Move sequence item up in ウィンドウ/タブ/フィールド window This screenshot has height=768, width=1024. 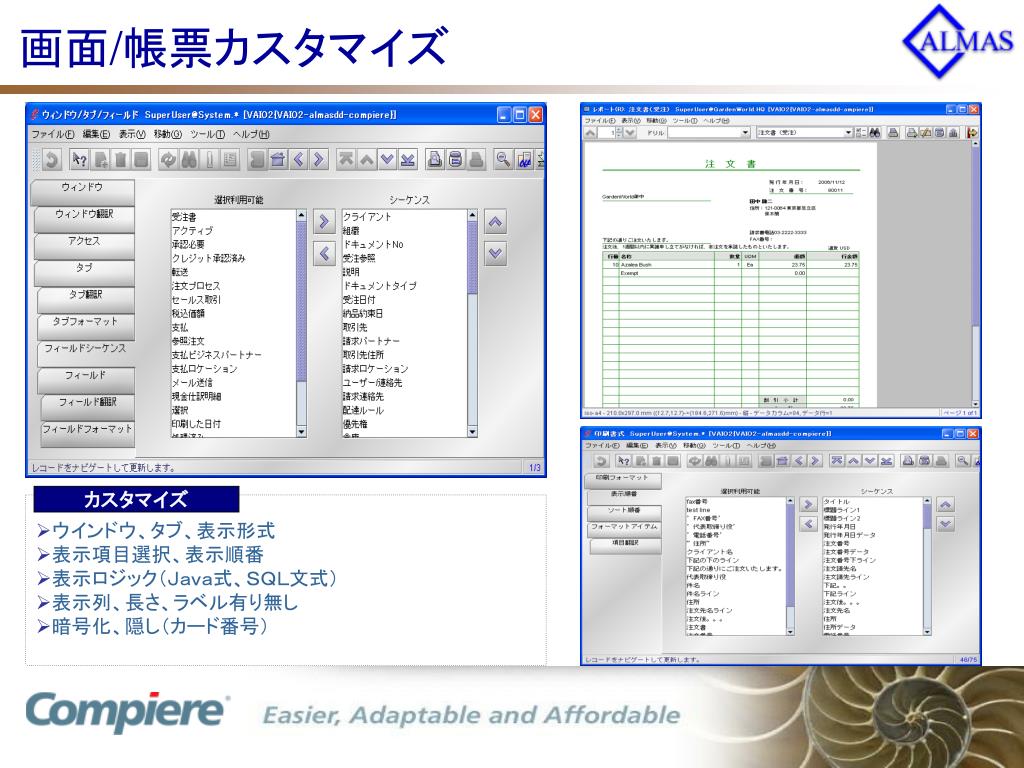tap(496, 222)
